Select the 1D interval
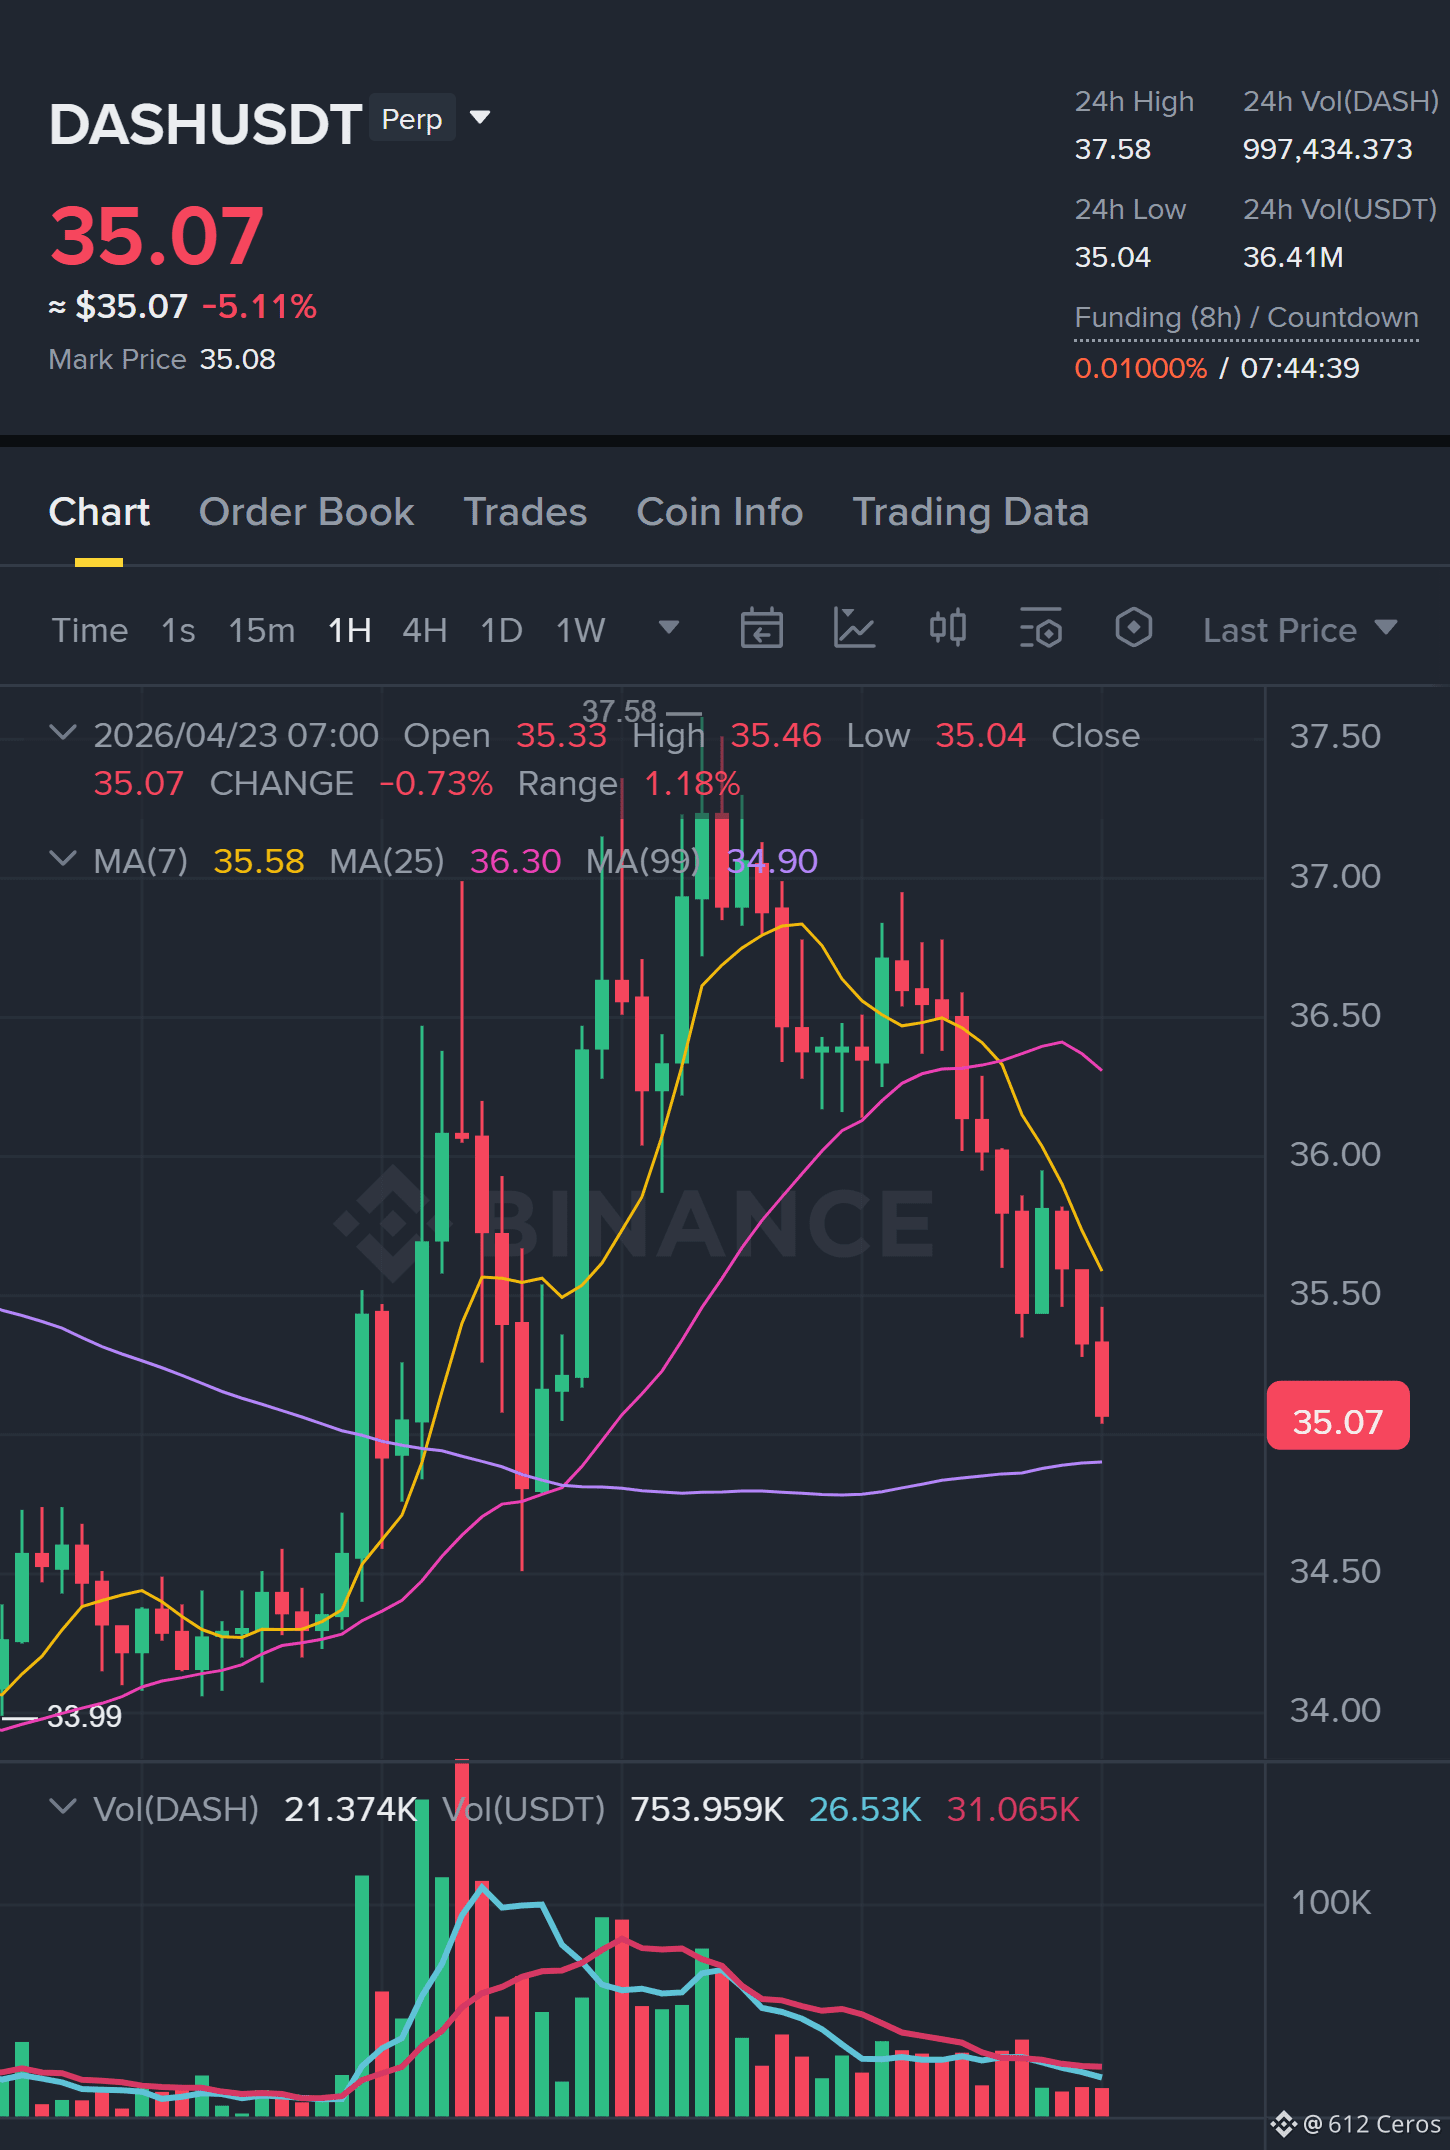 tap(501, 630)
